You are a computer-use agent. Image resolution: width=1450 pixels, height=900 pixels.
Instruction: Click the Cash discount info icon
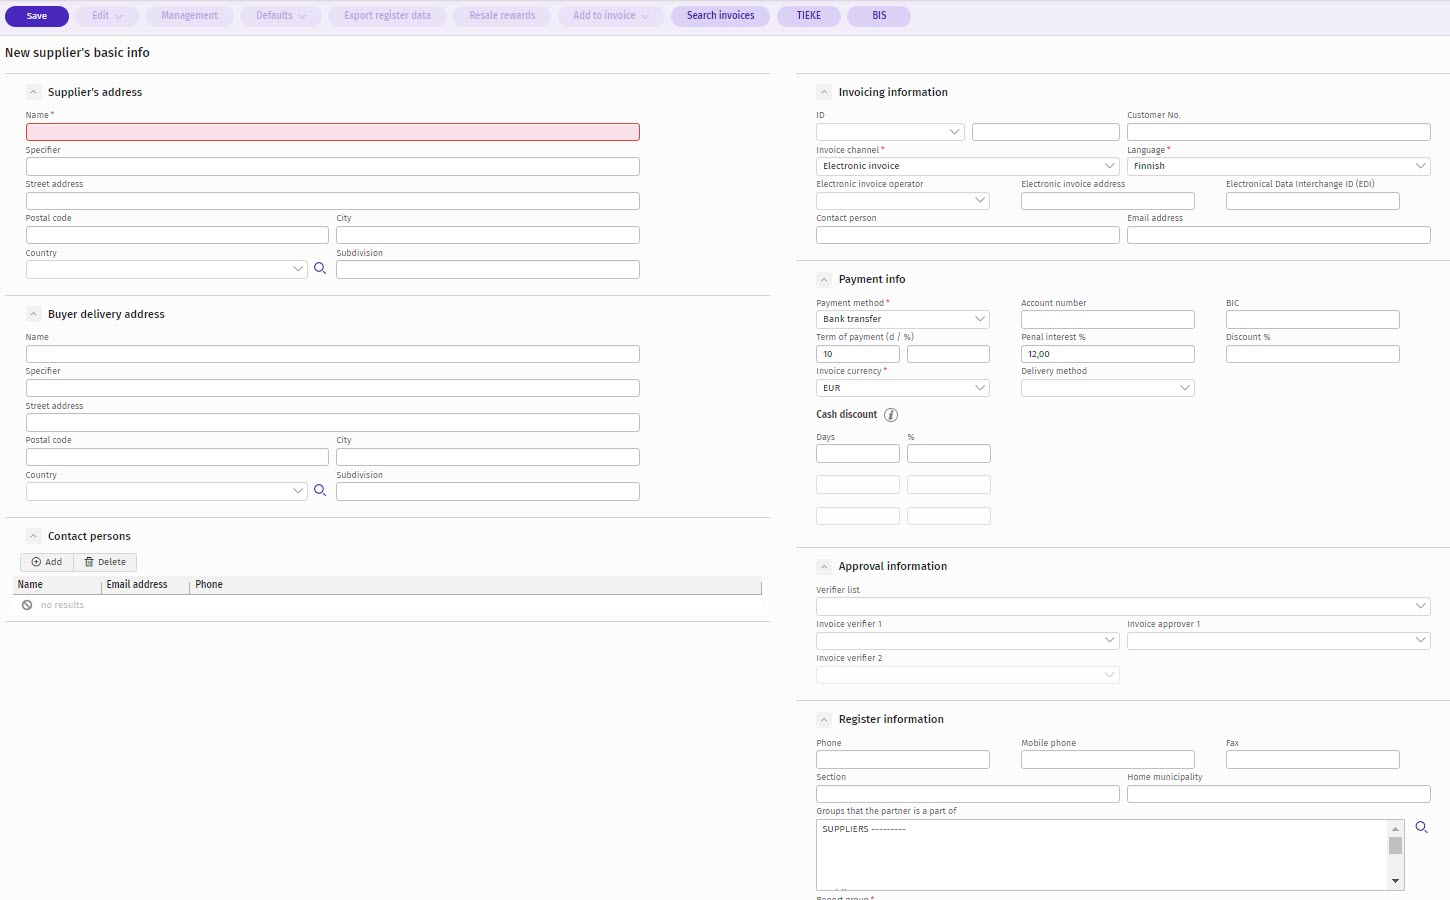tap(891, 415)
